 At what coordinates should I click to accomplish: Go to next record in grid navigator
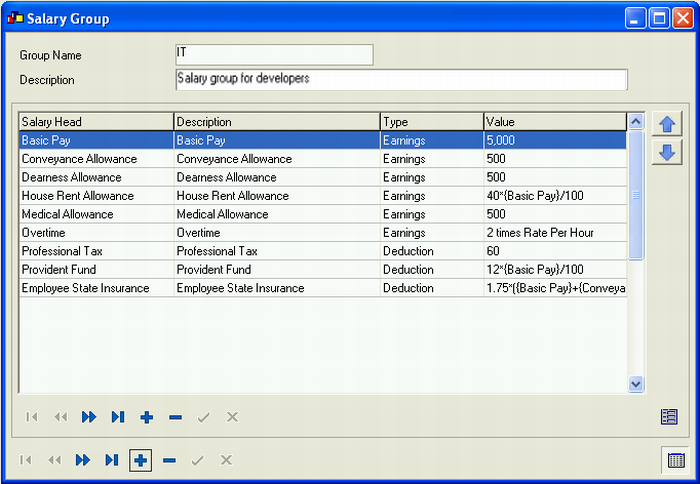89,417
